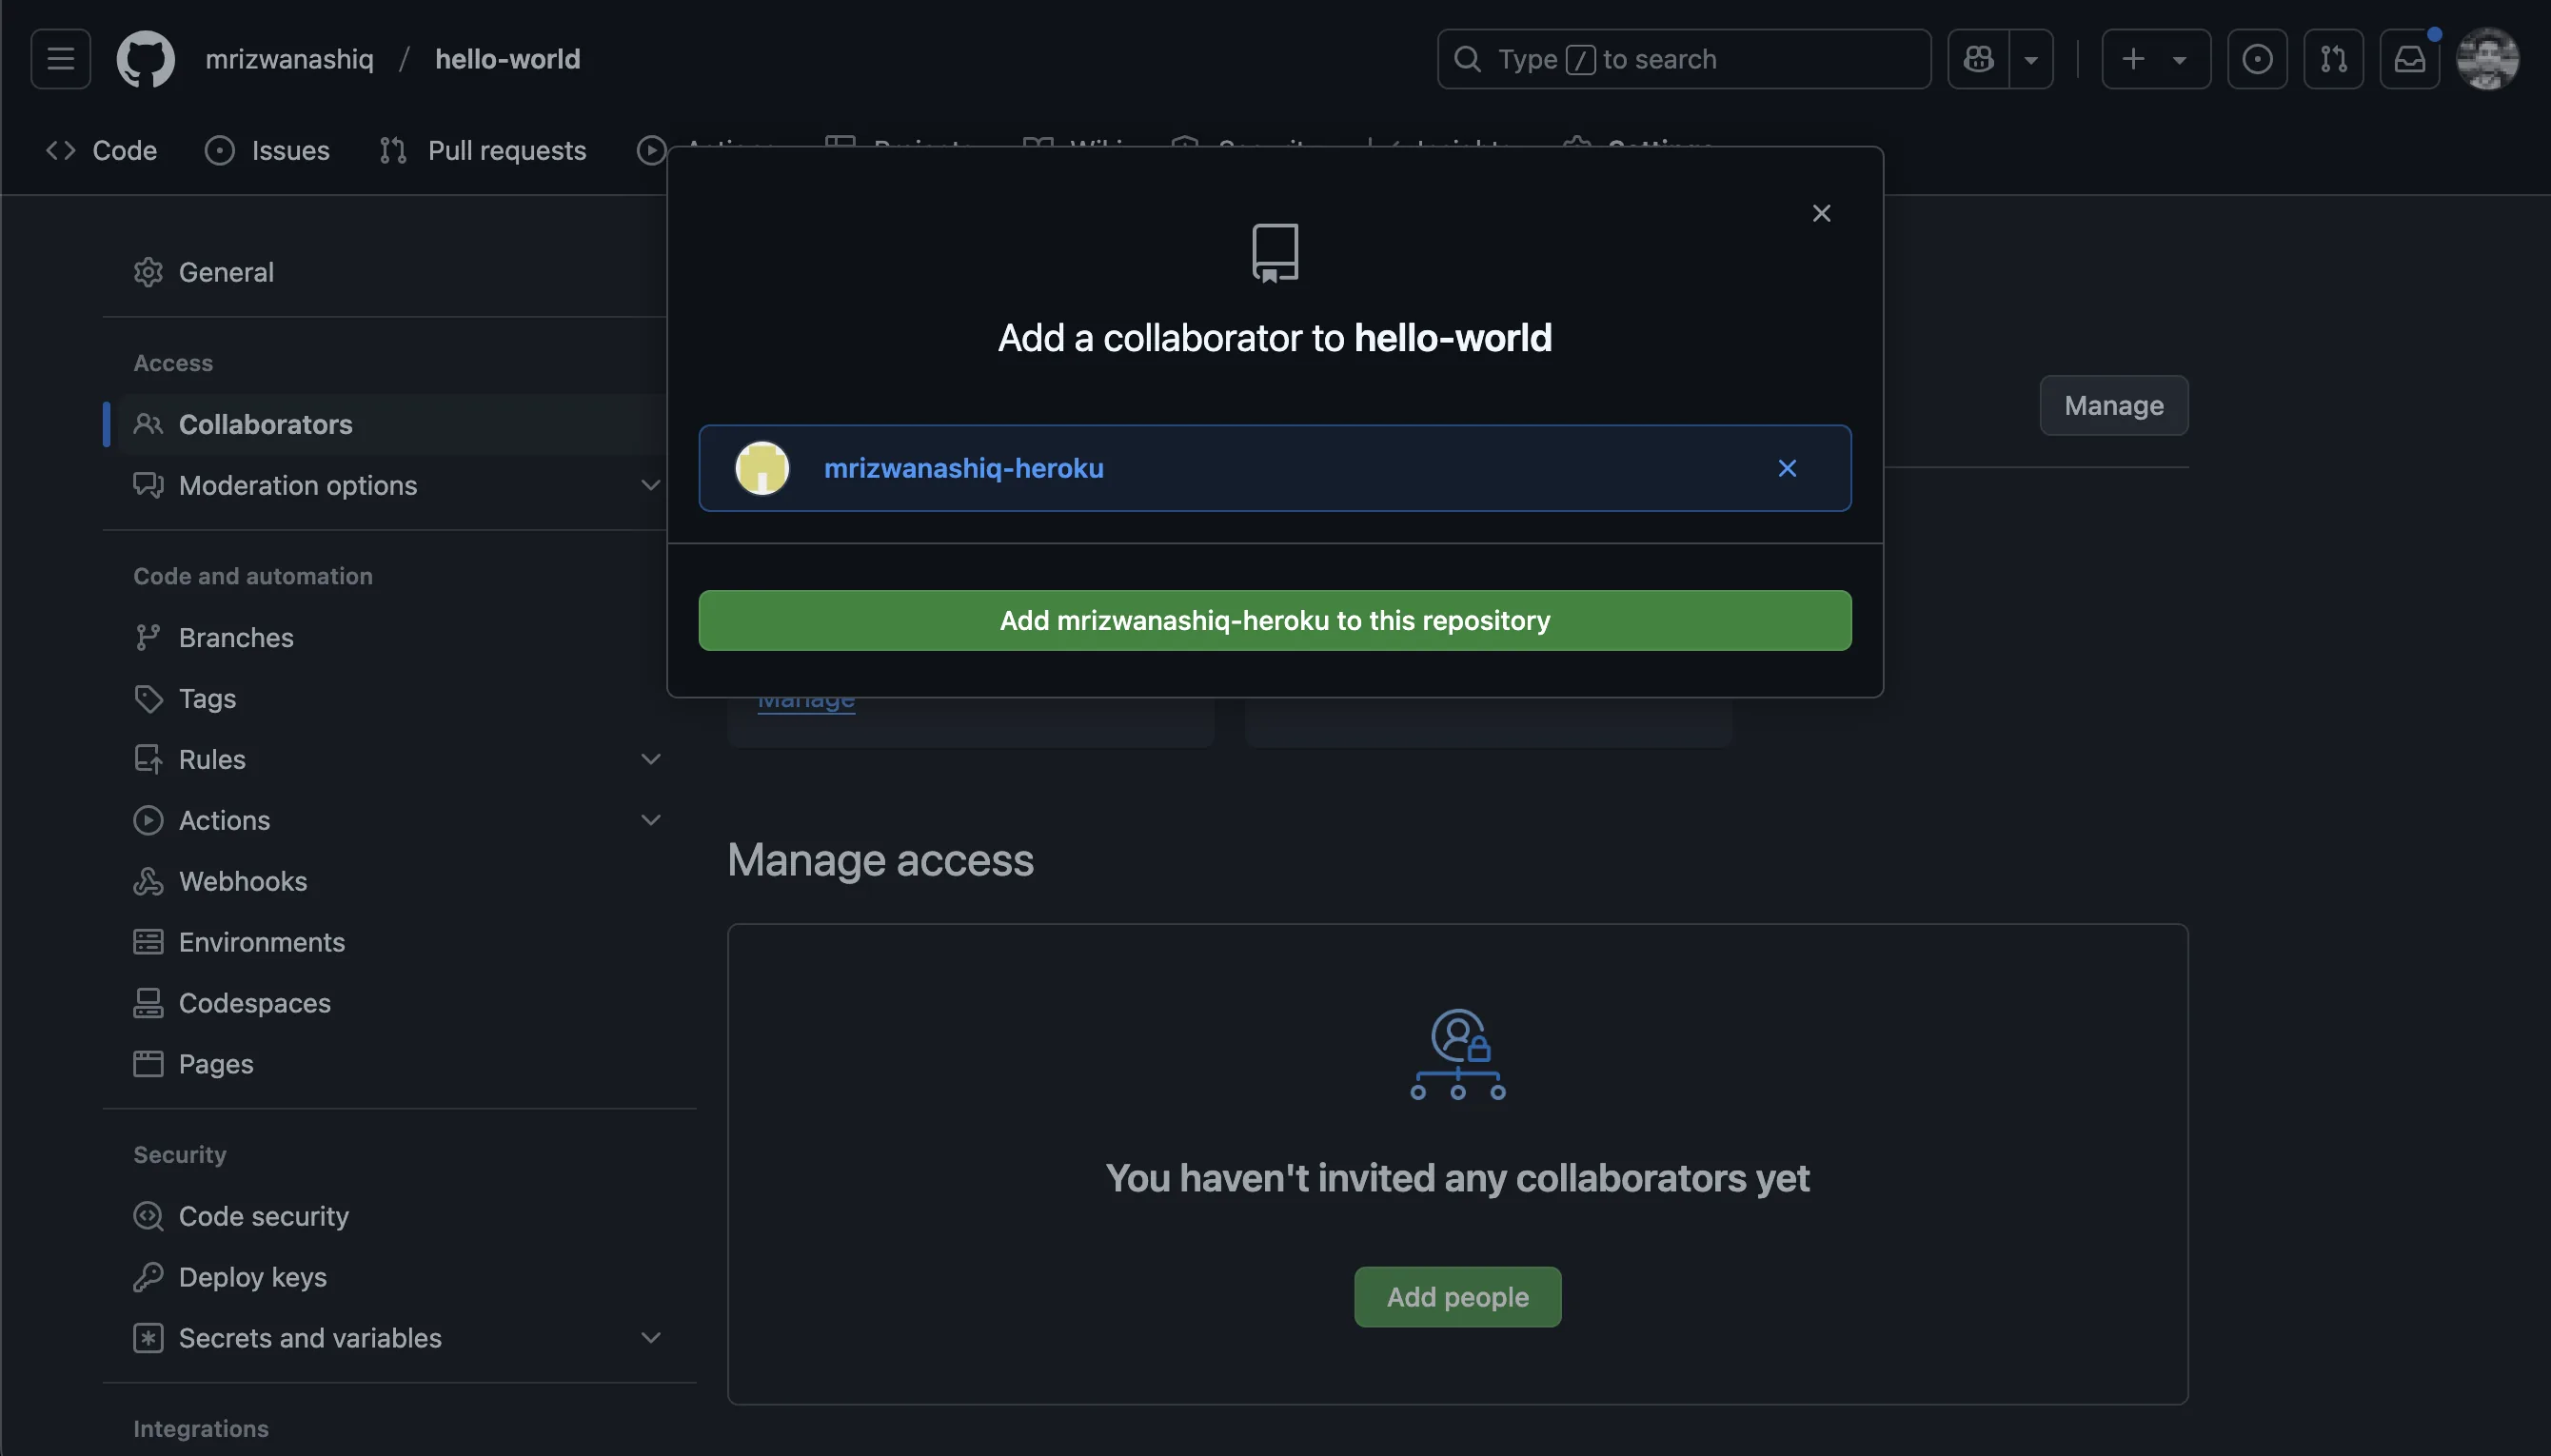The image size is (2551, 1456).
Task: Open the hello-world repository link
Action: pos(507,59)
